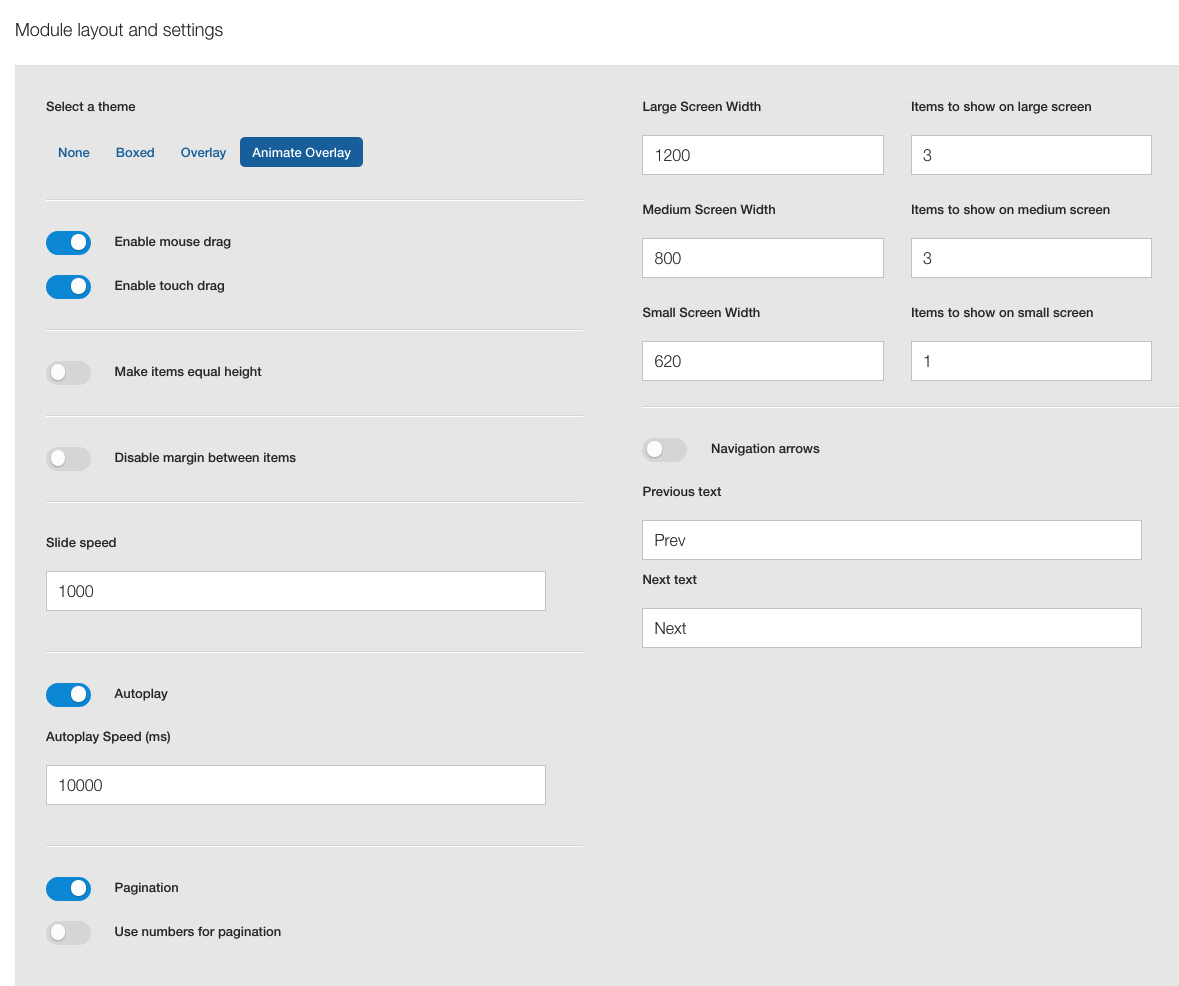Select the Animate Overlay theme button

tap(302, 153)
